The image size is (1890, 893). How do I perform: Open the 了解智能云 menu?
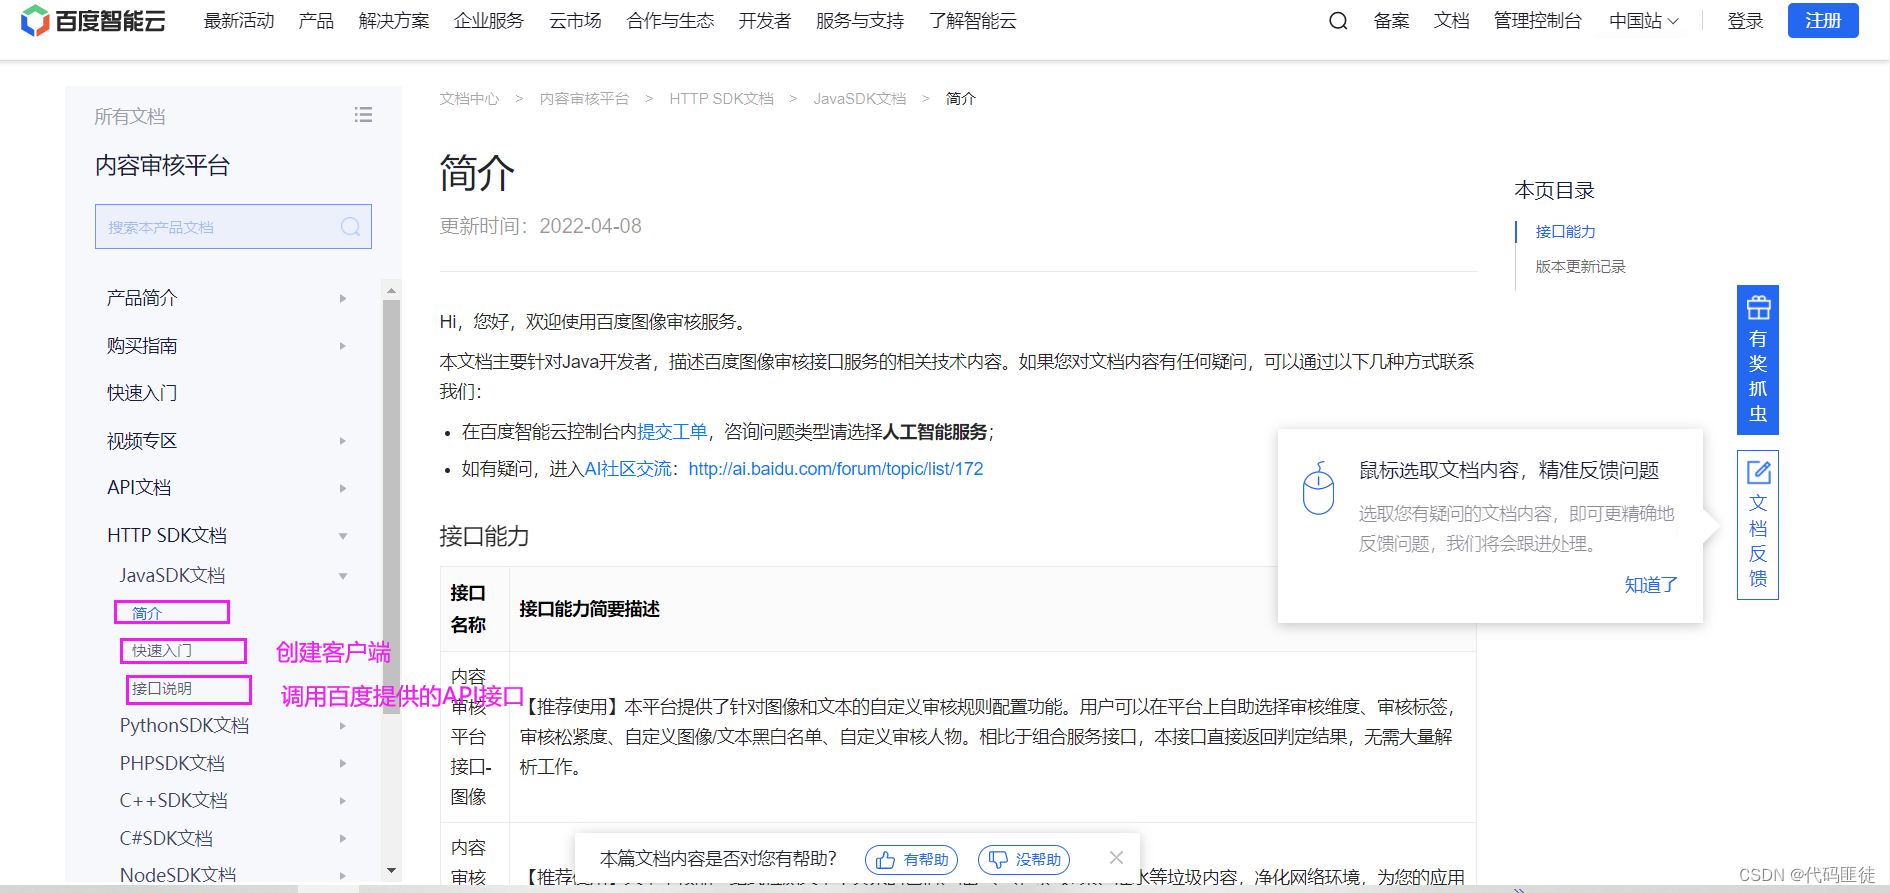973,21
